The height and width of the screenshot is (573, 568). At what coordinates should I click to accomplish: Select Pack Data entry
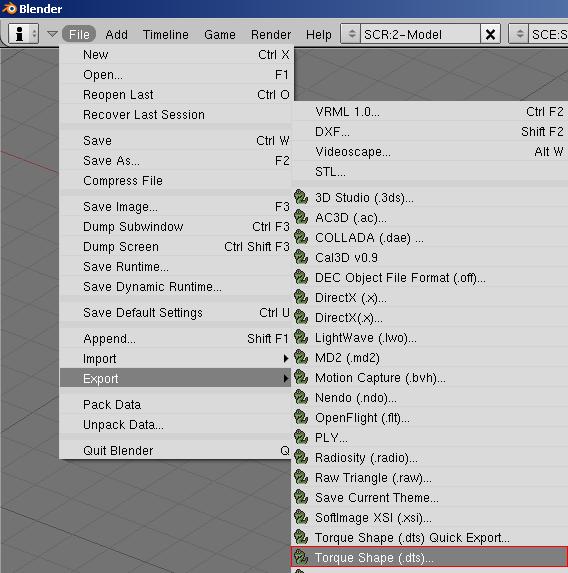tap(175, 404)
